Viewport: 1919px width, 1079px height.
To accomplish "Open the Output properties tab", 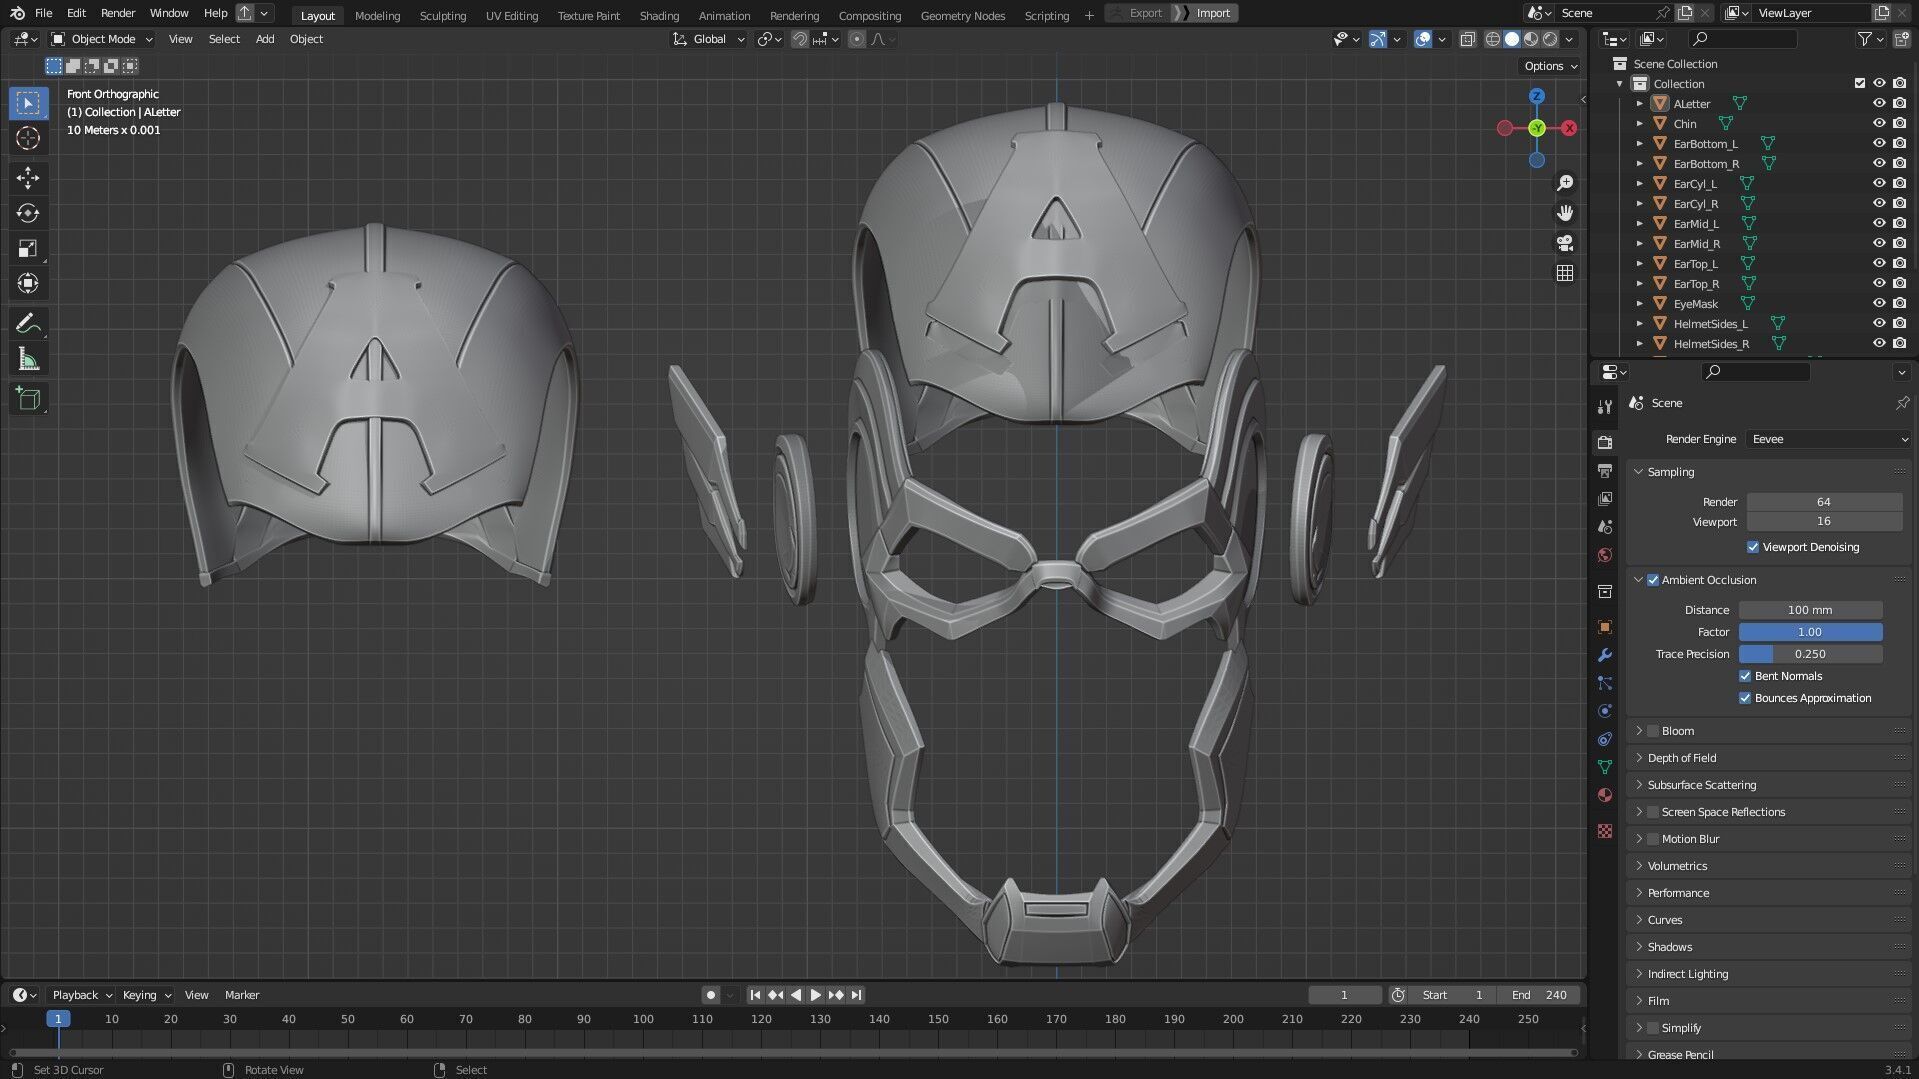I will [1605, 470].
